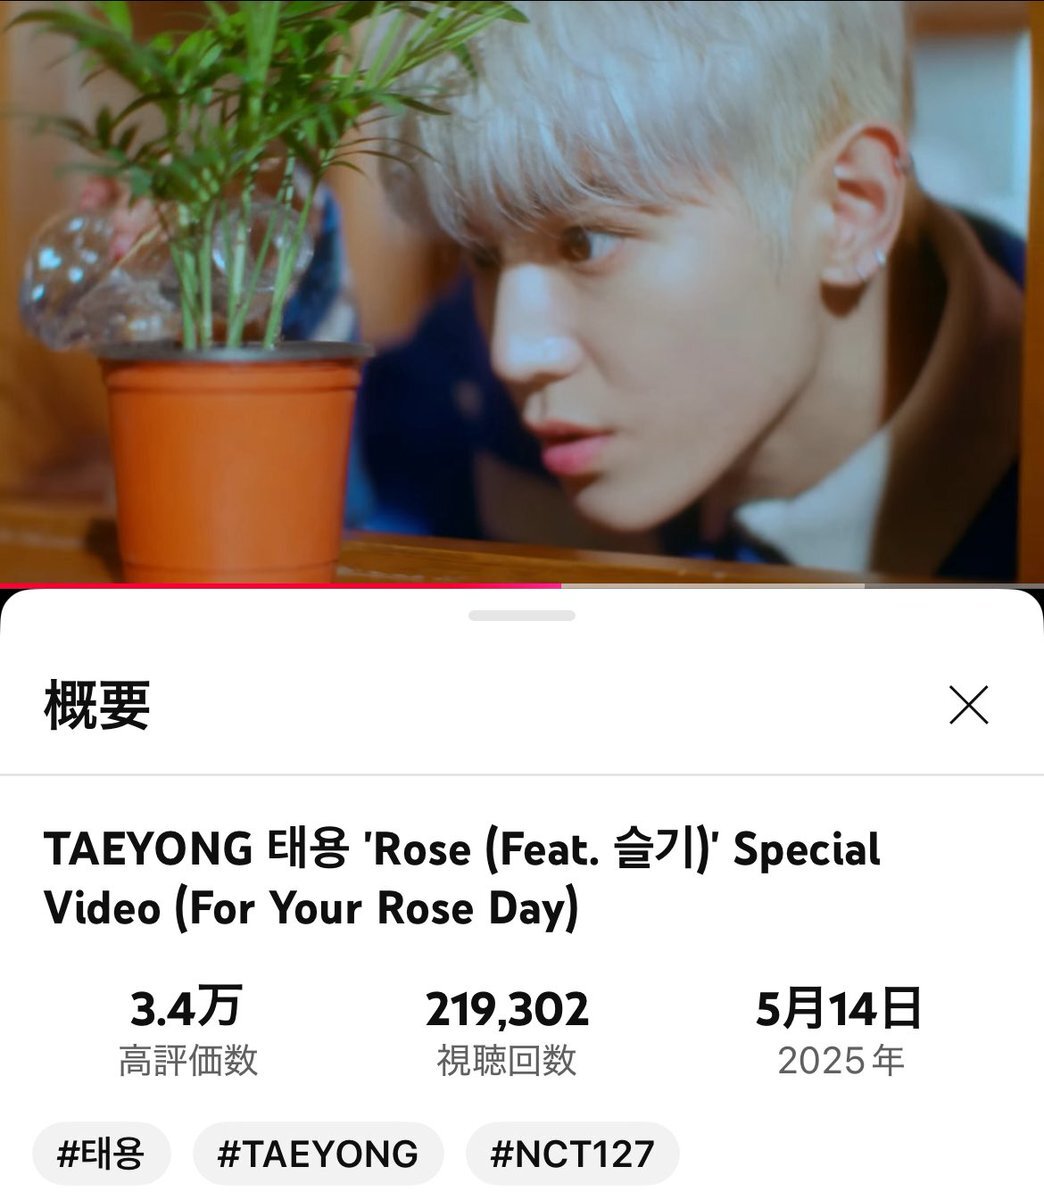
Task: Tap the 視聴回数 label
Action: [x=507, y=1061]
